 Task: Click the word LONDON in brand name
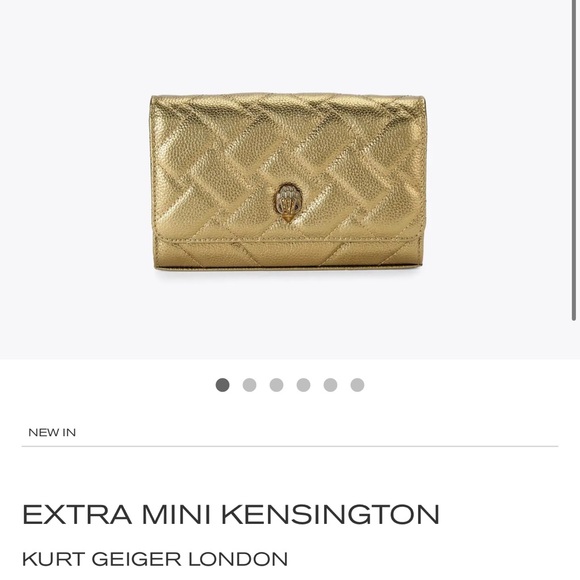pos(238,559)
